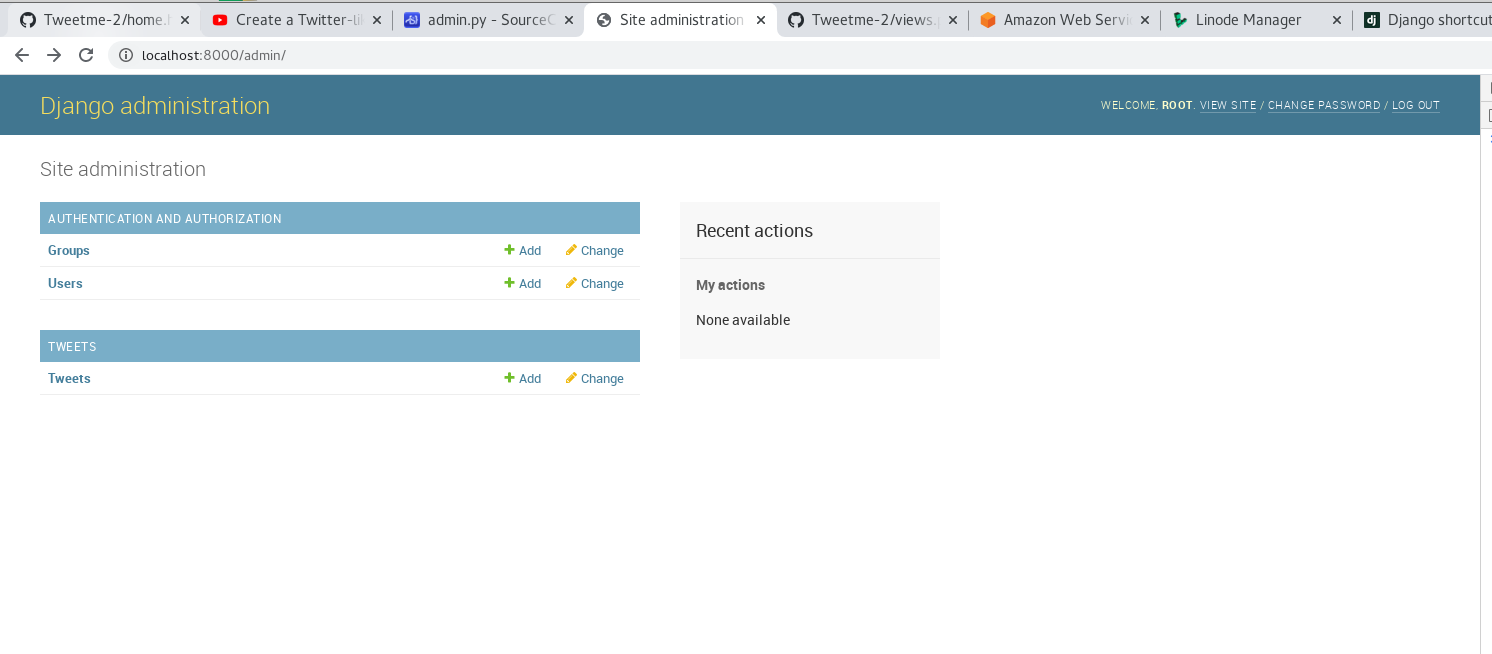
Task: Click the browser forward arrow
Action: click(54, 55)
